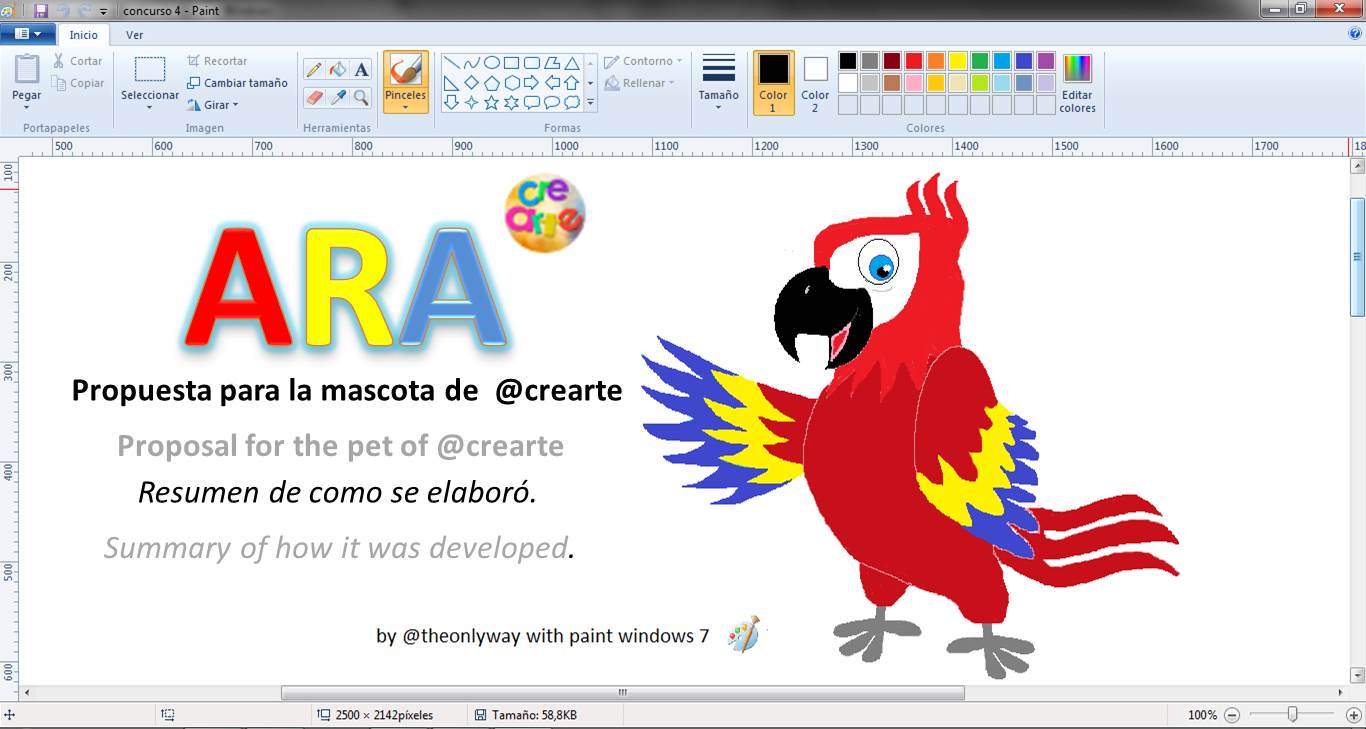Choose the rounded rectangle shape
This screenshot has width=1366, height=729.
532,62
